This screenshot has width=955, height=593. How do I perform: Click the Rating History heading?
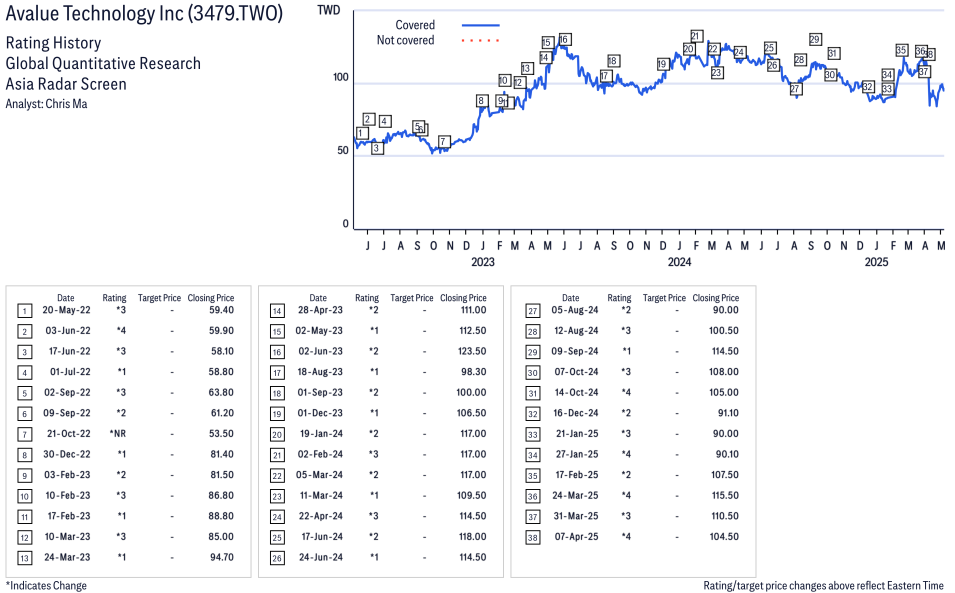(54, 43)
